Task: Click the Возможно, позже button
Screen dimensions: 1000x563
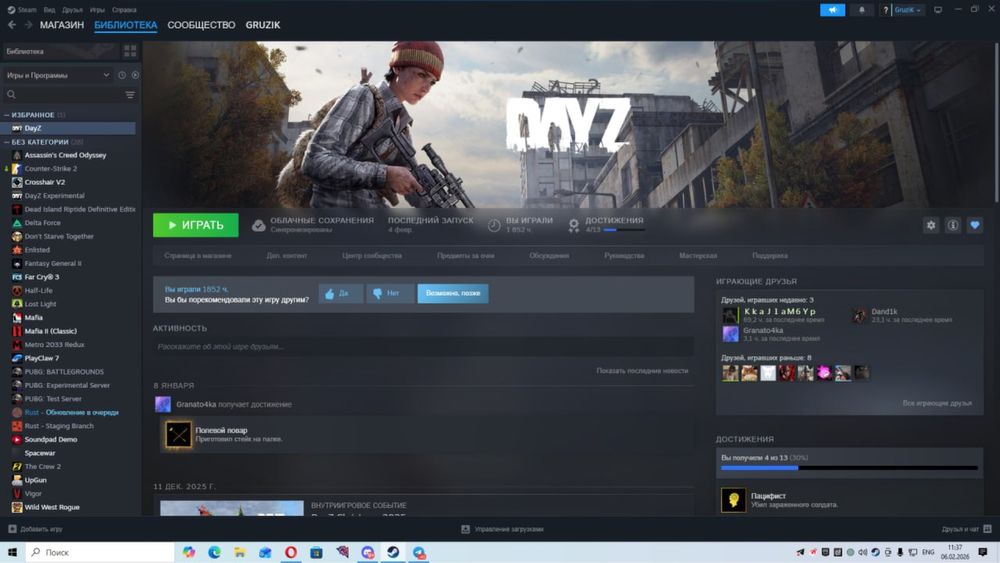Action: [453, 293]
